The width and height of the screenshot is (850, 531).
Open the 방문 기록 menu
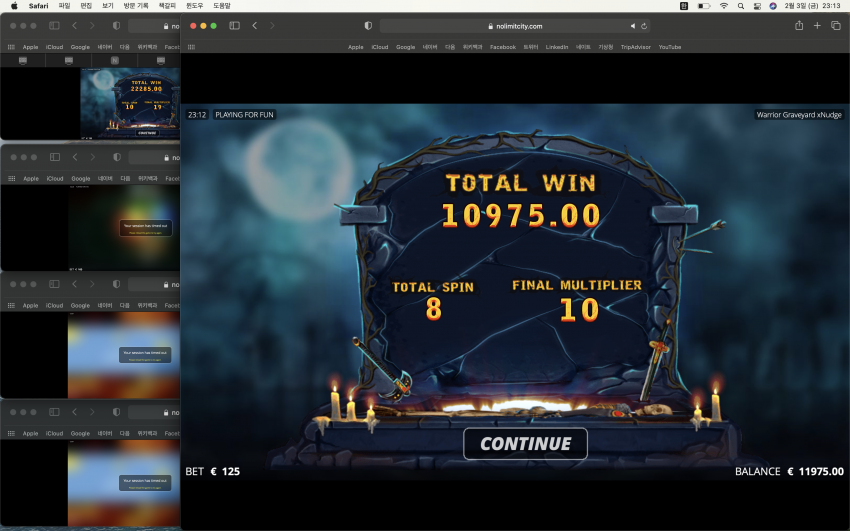[x=136, y=5]
